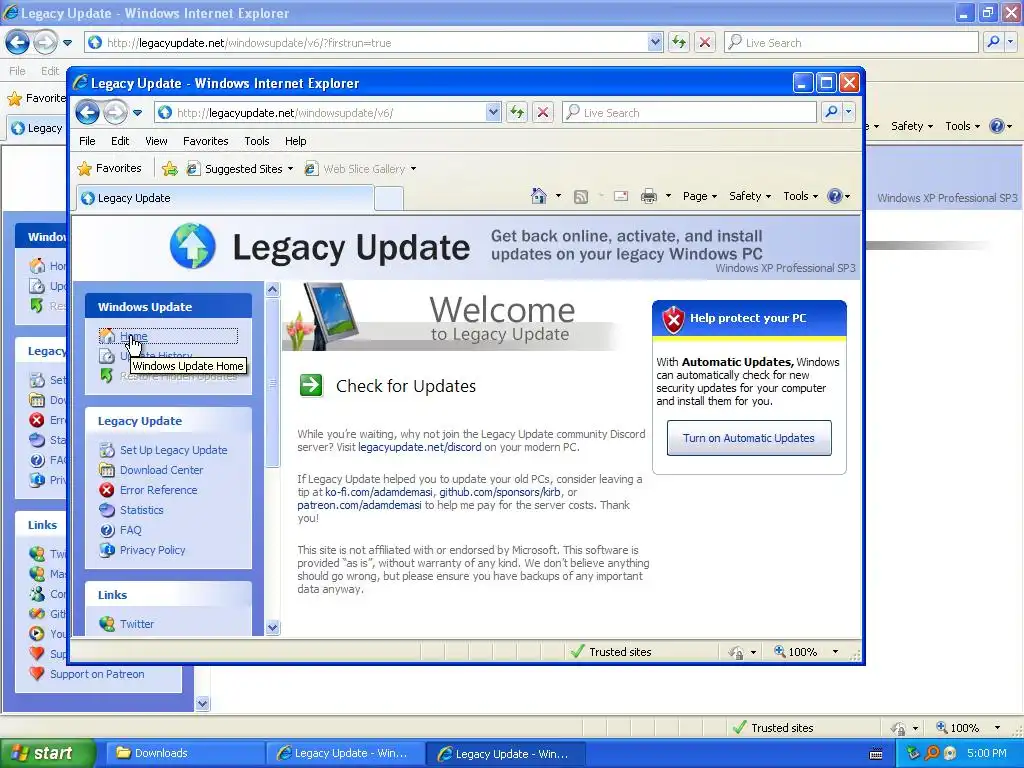Open Error Reference in sidebar
The height and width of the screenshot is (768, 1024).
point(159,490)
